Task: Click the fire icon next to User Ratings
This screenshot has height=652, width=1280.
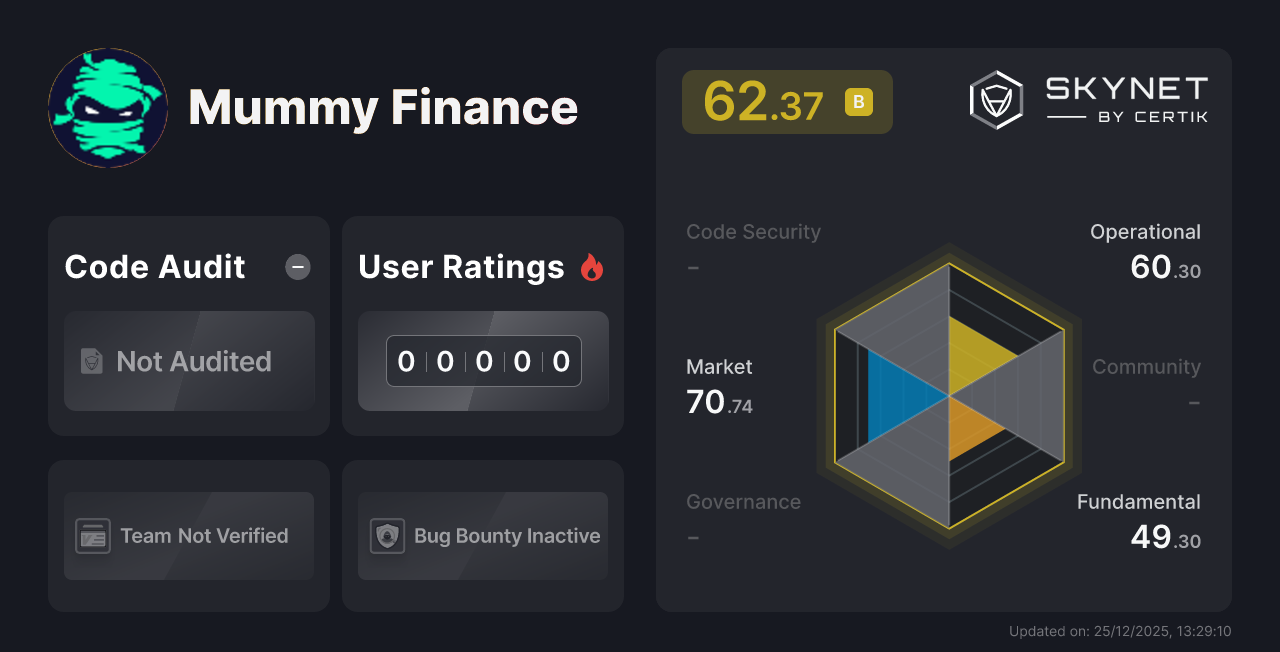Action: [x=591, y=266]
